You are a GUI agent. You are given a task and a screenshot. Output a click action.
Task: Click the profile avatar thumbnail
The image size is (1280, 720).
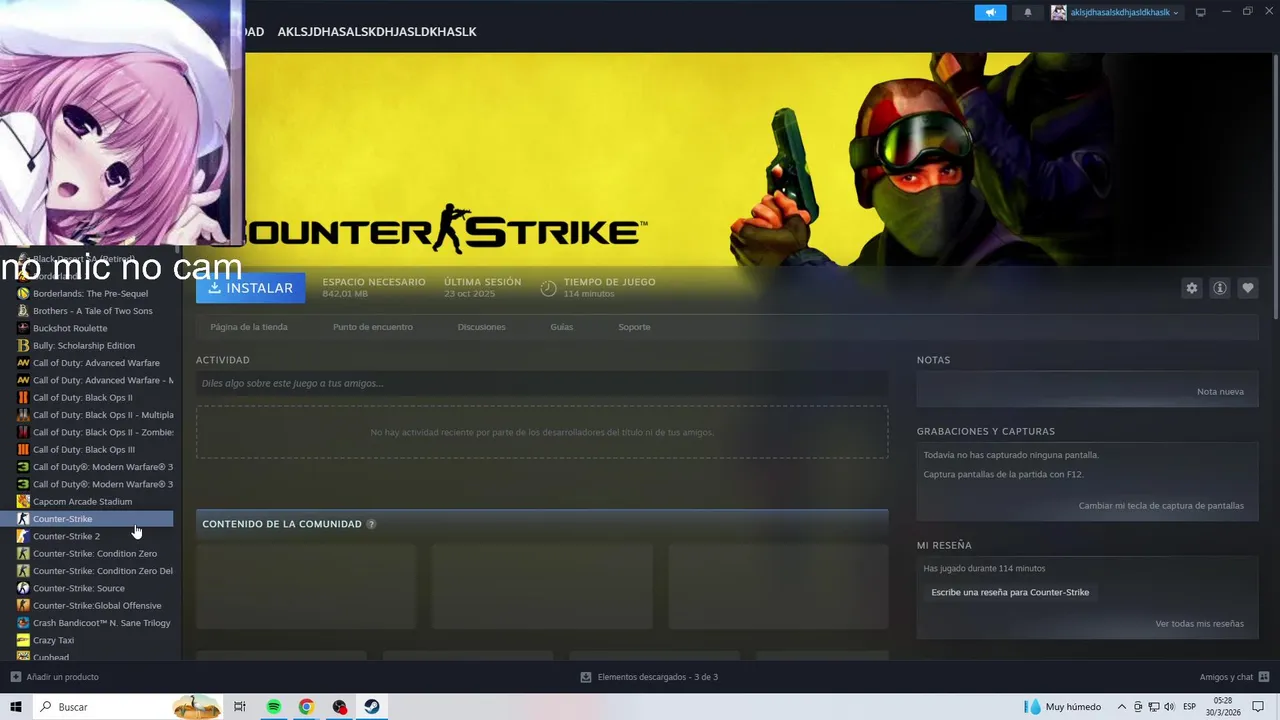(1058, 13)
